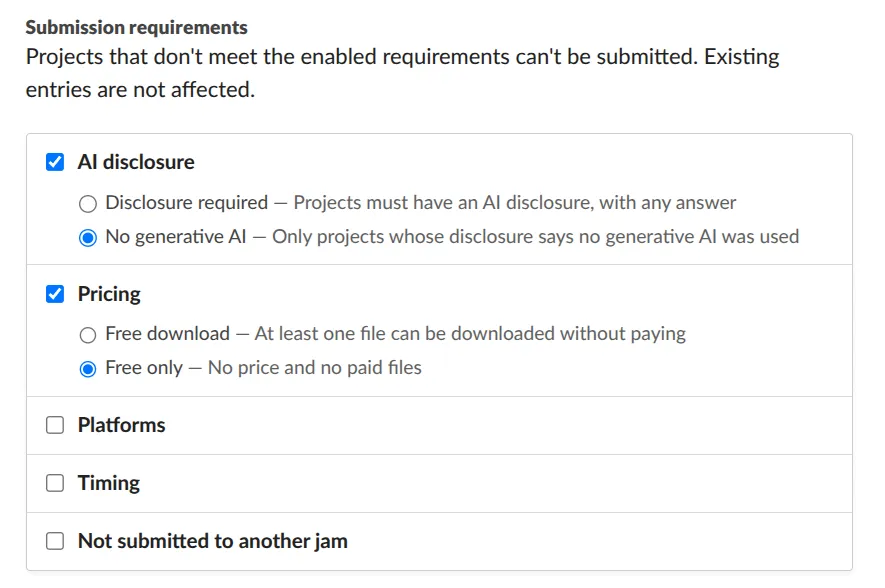Viewport: 885px width, 588px height.
Task: Click the 'Pricing' label text
Action: click(109, 294)
